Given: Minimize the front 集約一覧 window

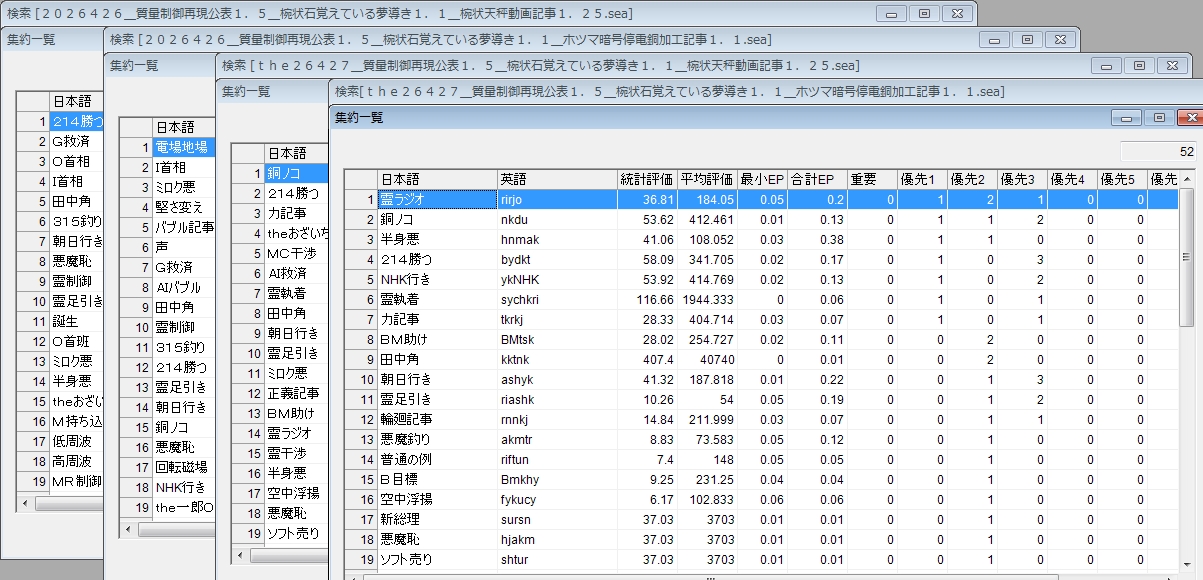Looking at the screenshot, I should coord(1127,117).
